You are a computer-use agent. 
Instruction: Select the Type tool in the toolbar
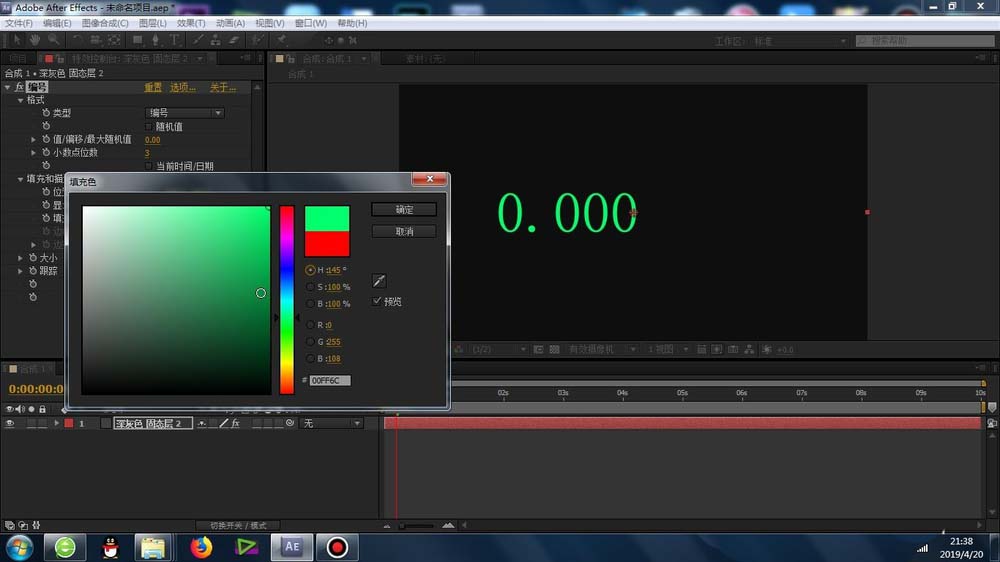click(x=174, y=40)
